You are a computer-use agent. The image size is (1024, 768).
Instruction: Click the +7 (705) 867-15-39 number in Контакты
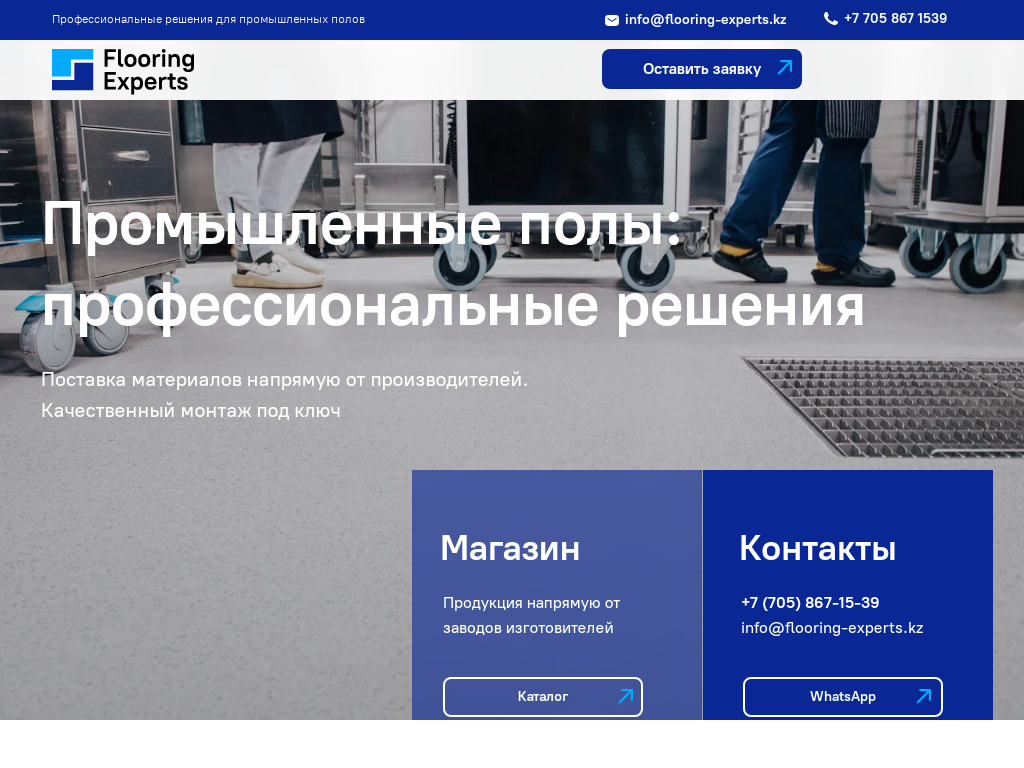tap(810, 603)
